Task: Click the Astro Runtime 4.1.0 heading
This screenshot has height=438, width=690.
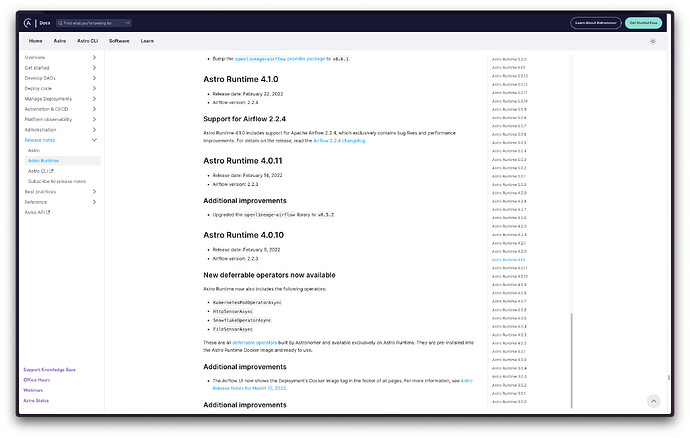Action: pos(241,79)
